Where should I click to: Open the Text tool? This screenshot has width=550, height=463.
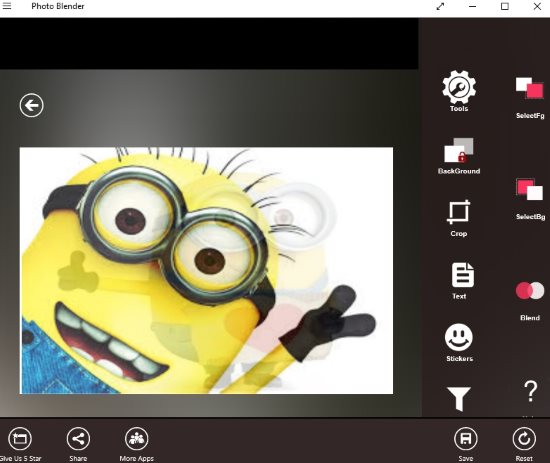coord(463,275)
